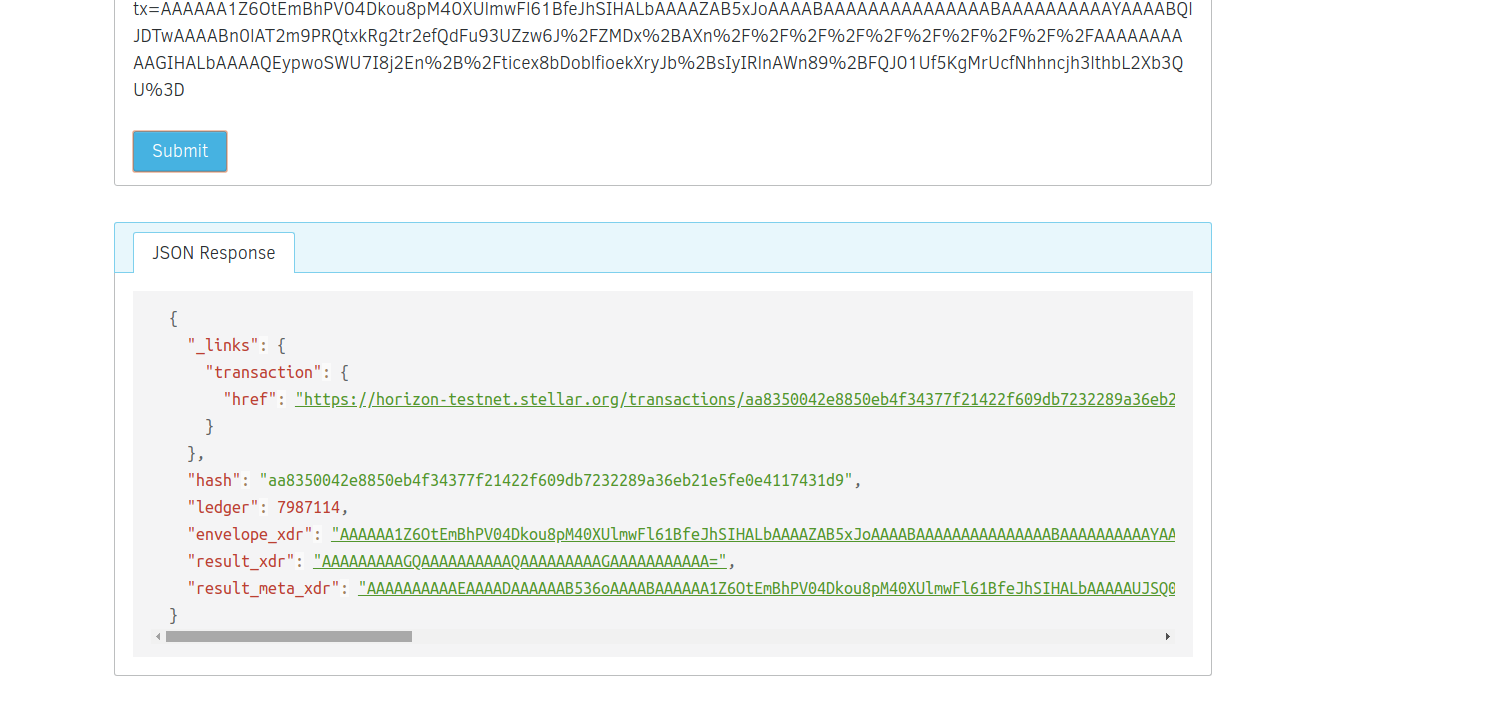Select the JSON Response tab
Viewport: 1512px width, 723px height.
tap(213, 253)
